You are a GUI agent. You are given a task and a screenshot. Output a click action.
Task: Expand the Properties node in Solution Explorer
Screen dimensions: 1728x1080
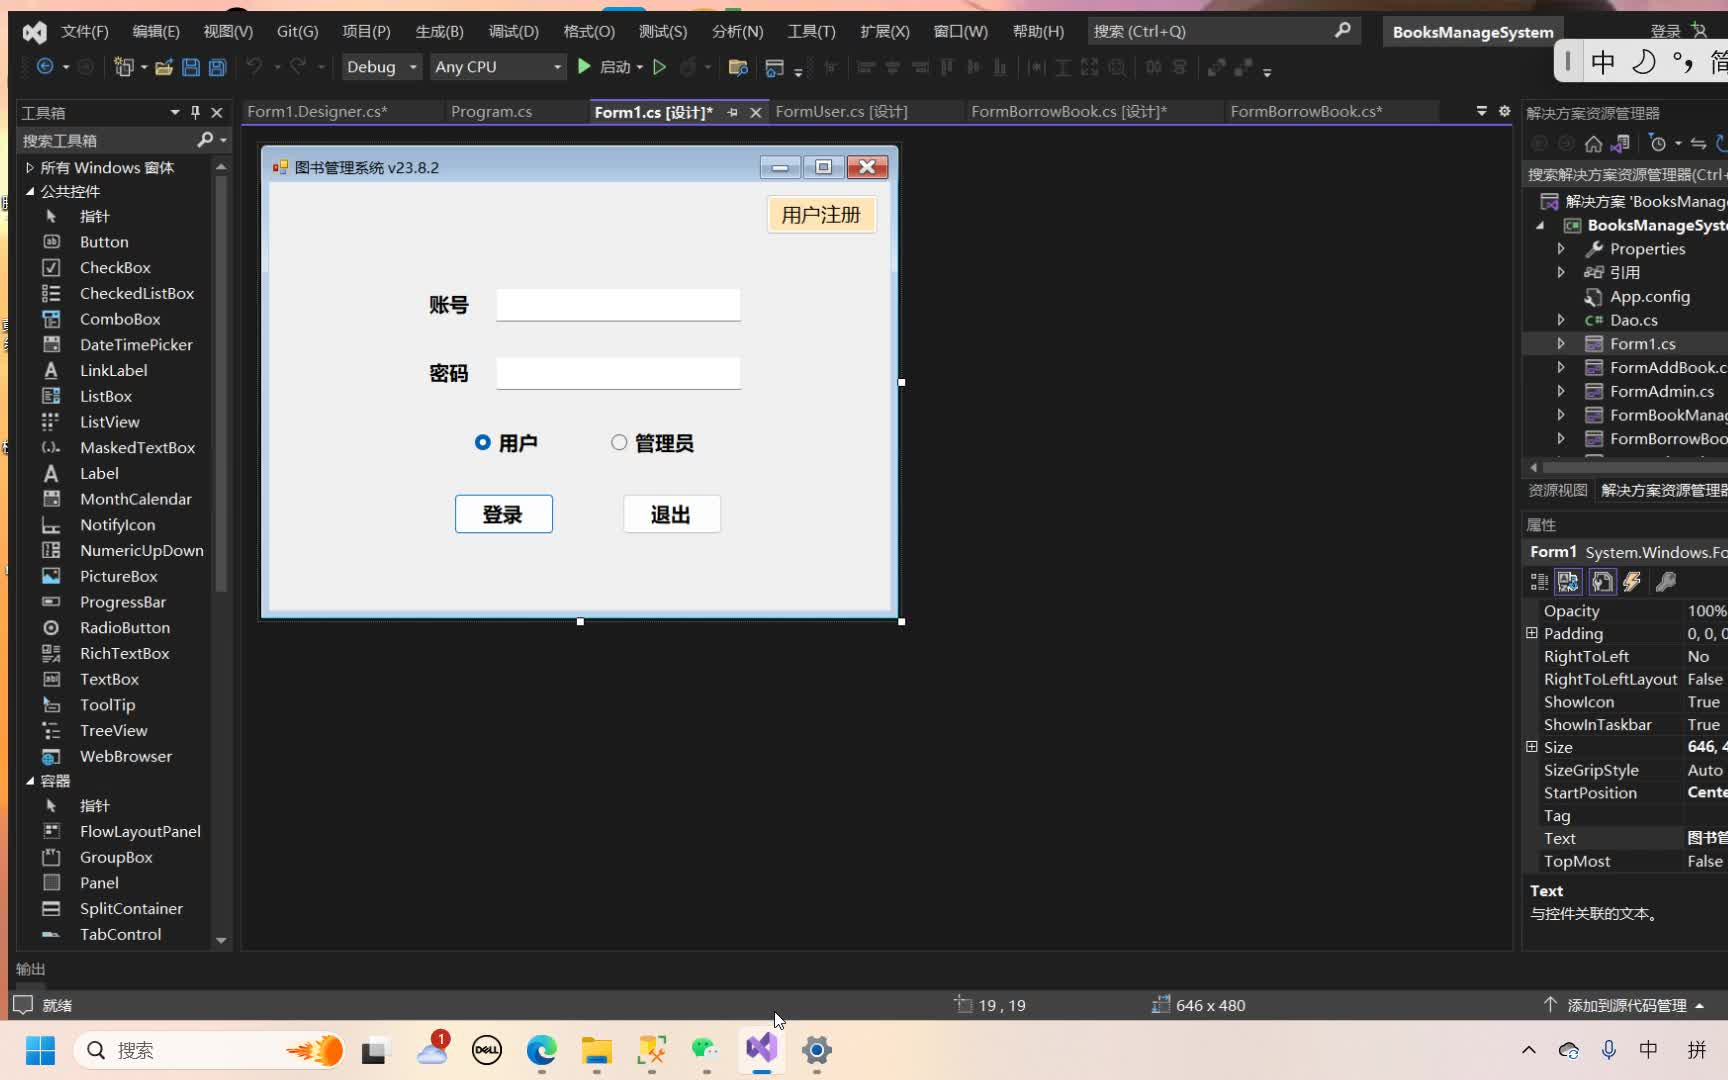pyautogui.click(x=1561, y=248)
